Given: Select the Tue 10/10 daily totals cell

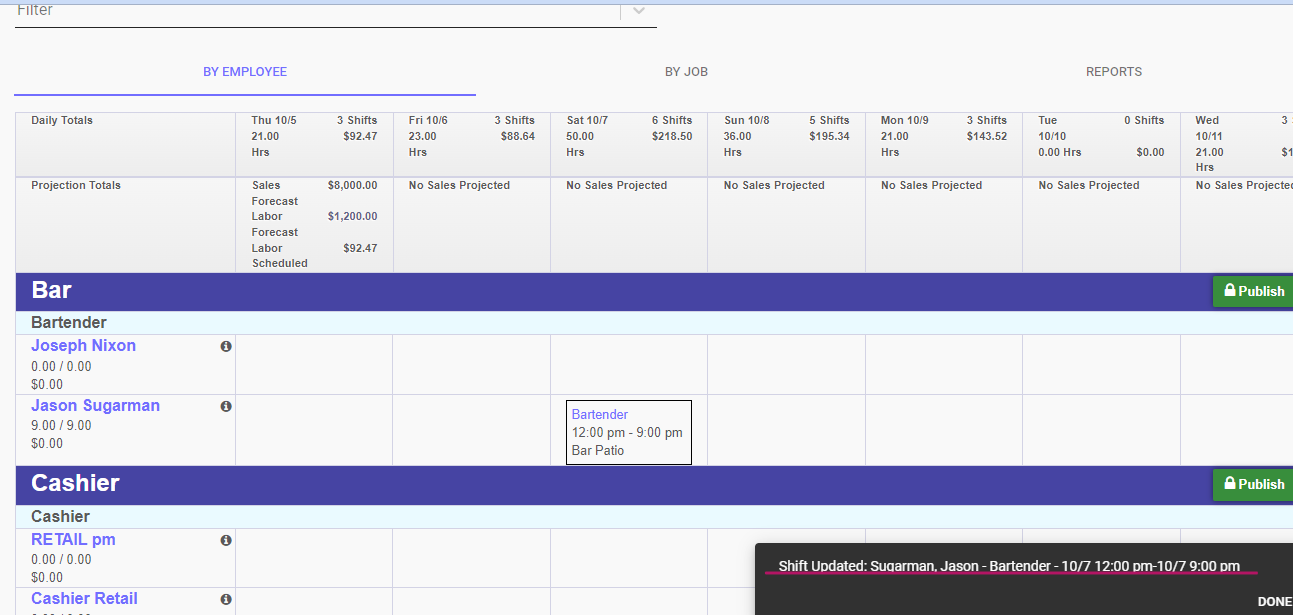Looking at the screenshot, I should click(x=1101, y=144).
